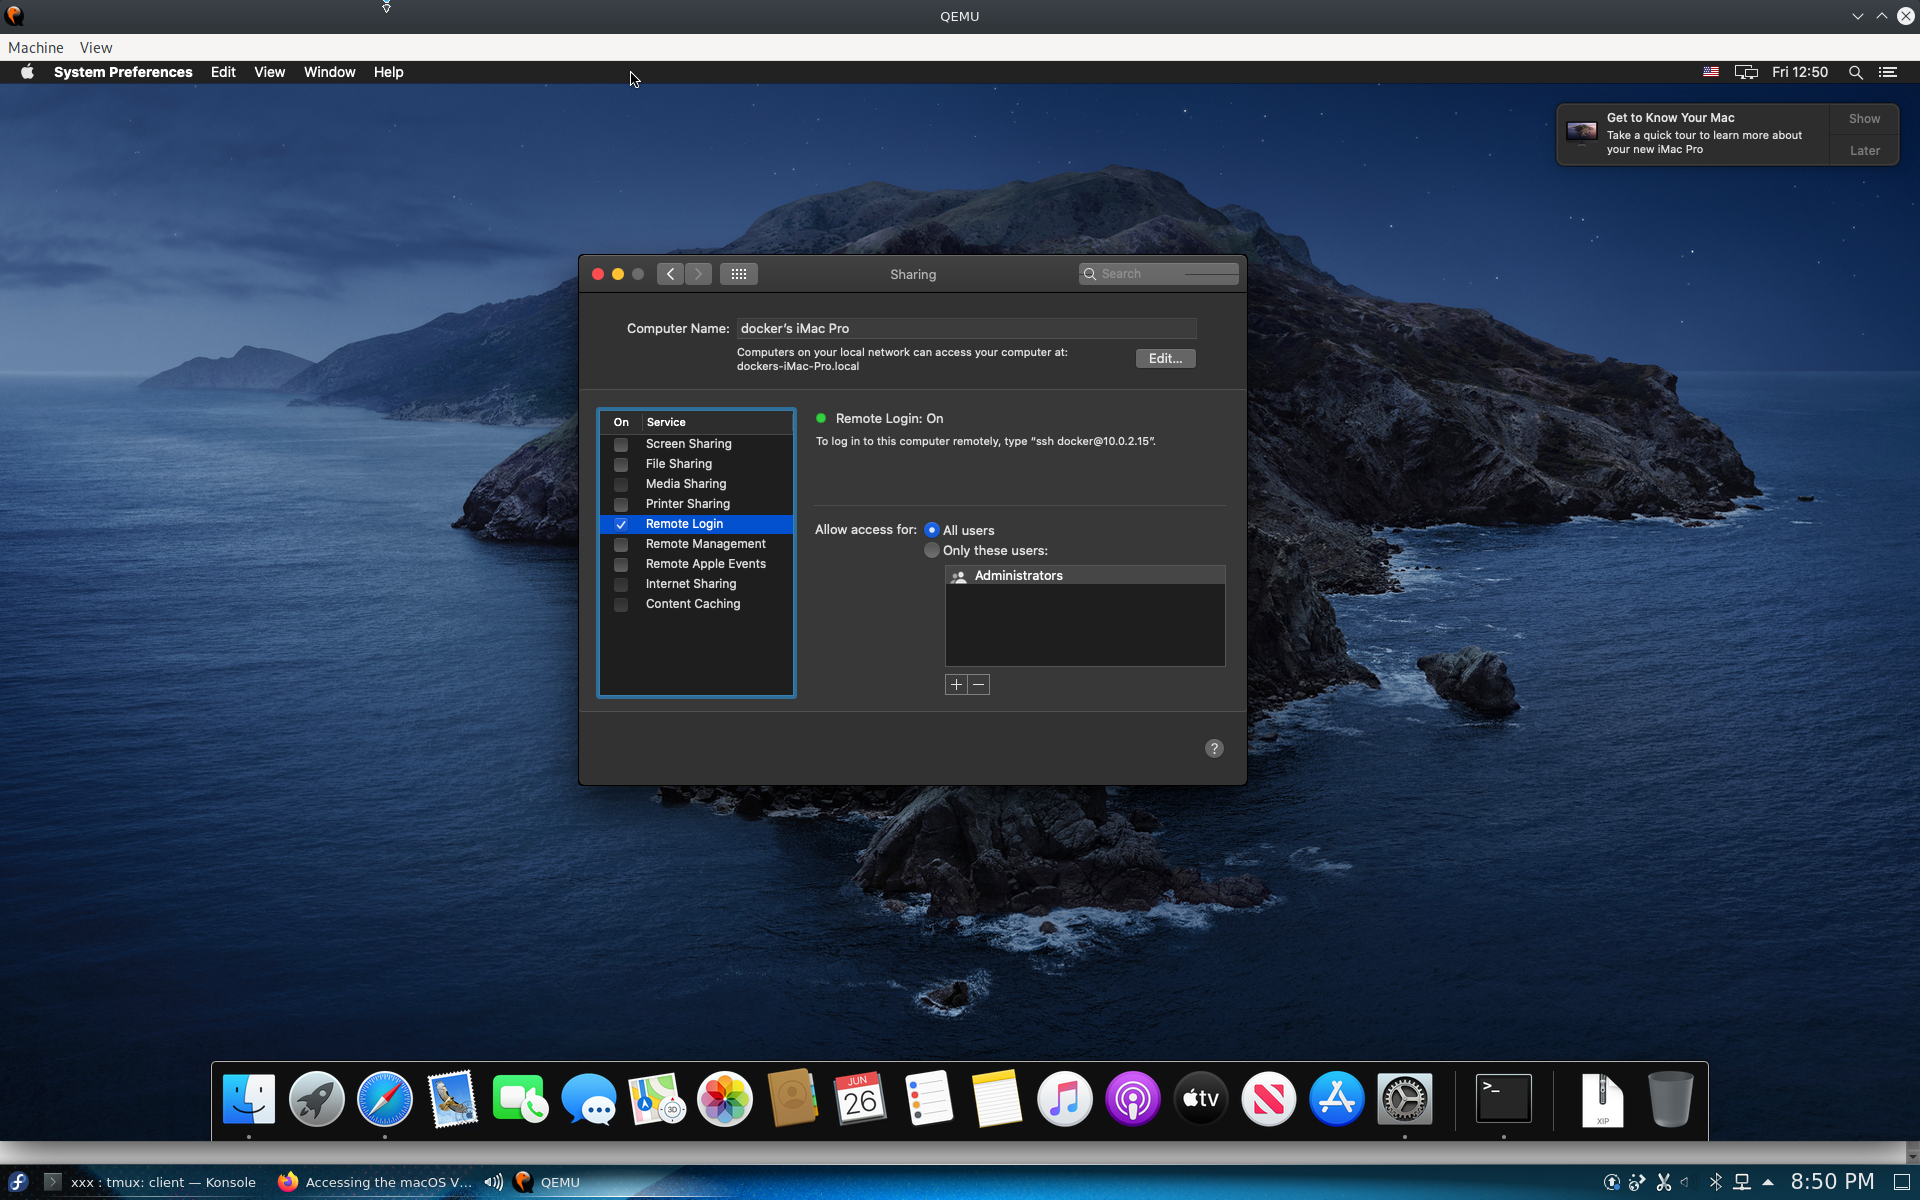This screenshot has width=1920, height=1200.
Task: Open the Apple menu
Action: (27, 72)
